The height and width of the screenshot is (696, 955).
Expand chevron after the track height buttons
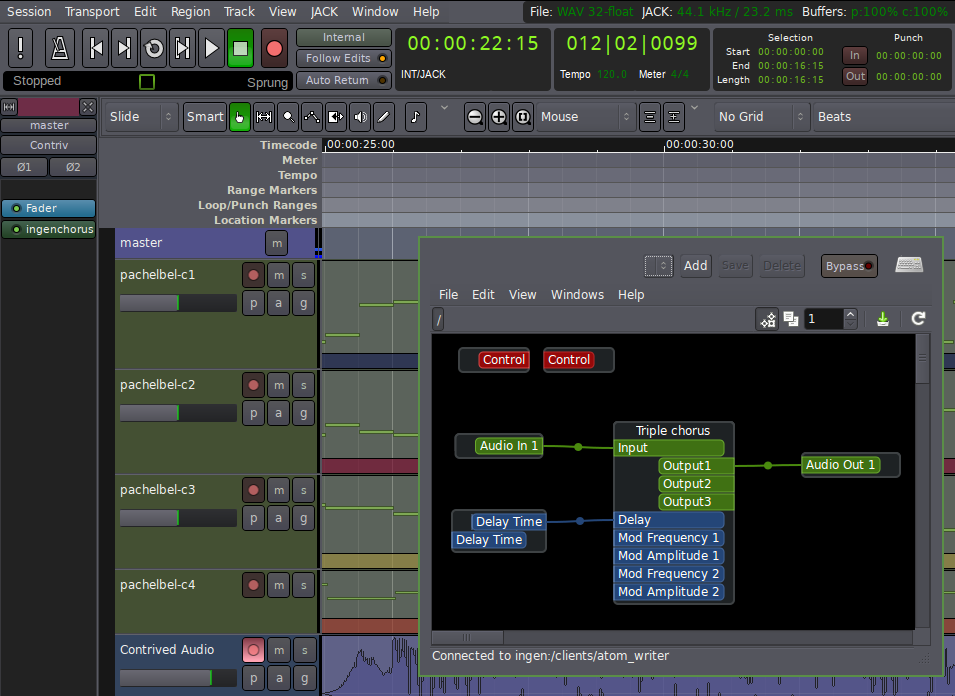(694, 108)
